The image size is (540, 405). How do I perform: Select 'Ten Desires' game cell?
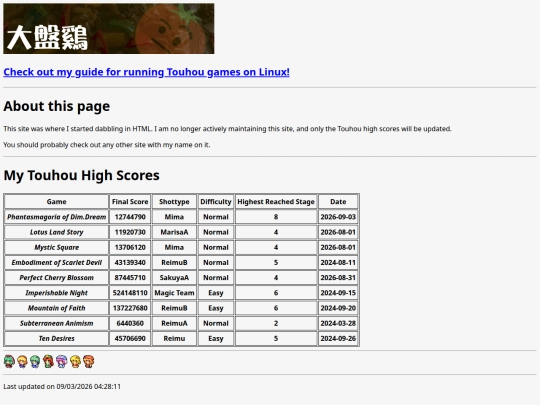click(56, 338)
